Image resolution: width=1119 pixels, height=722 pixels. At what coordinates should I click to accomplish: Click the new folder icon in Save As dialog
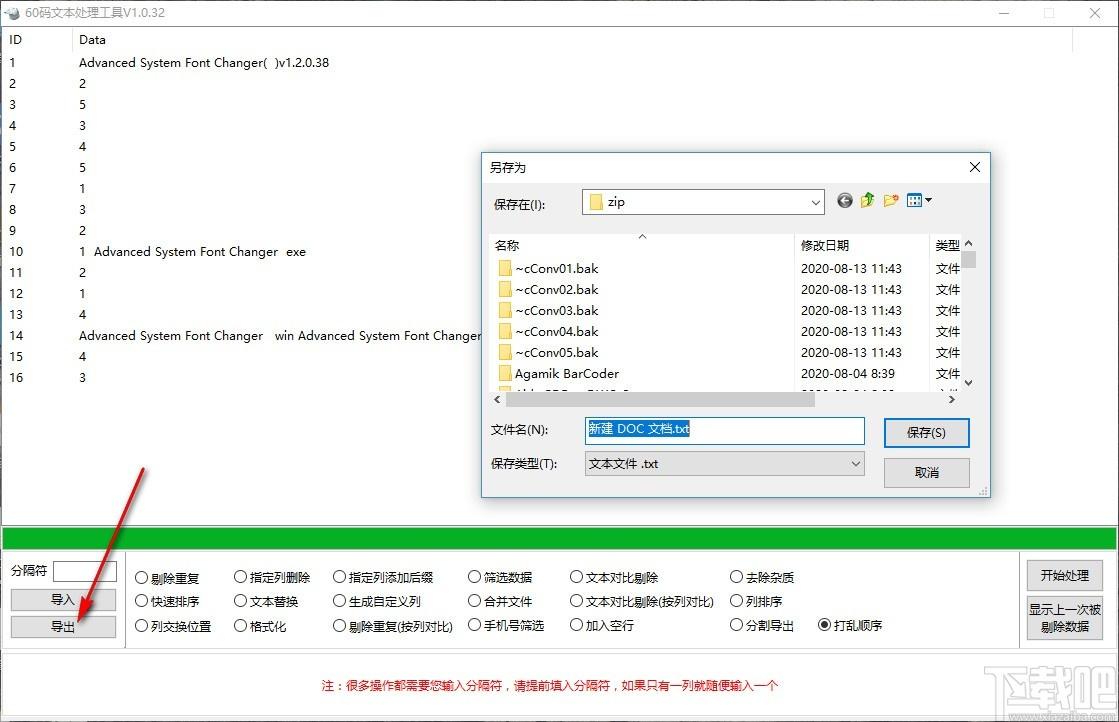click(x=890, y=200)
